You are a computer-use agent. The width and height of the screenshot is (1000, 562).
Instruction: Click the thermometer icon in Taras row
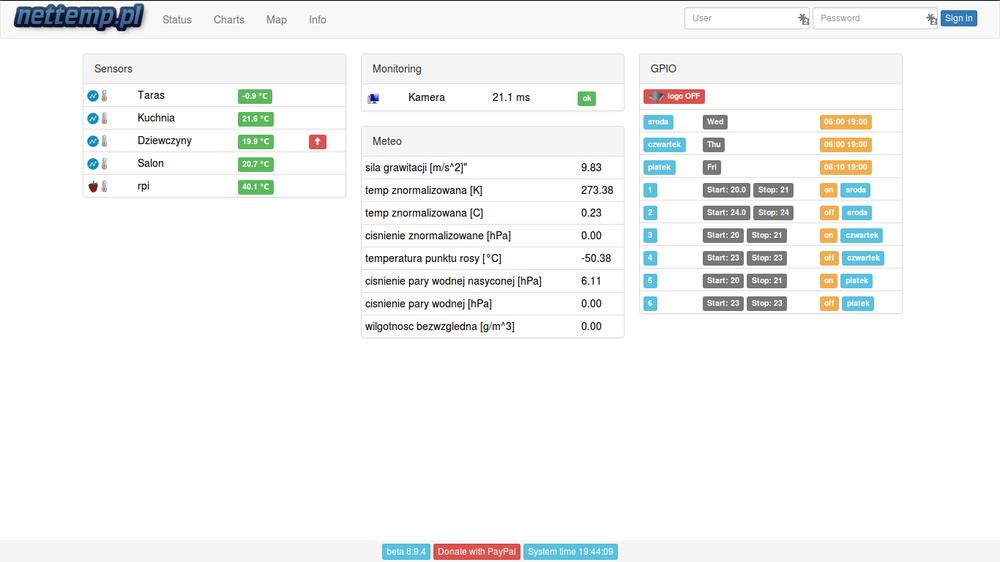pos(105,96)
